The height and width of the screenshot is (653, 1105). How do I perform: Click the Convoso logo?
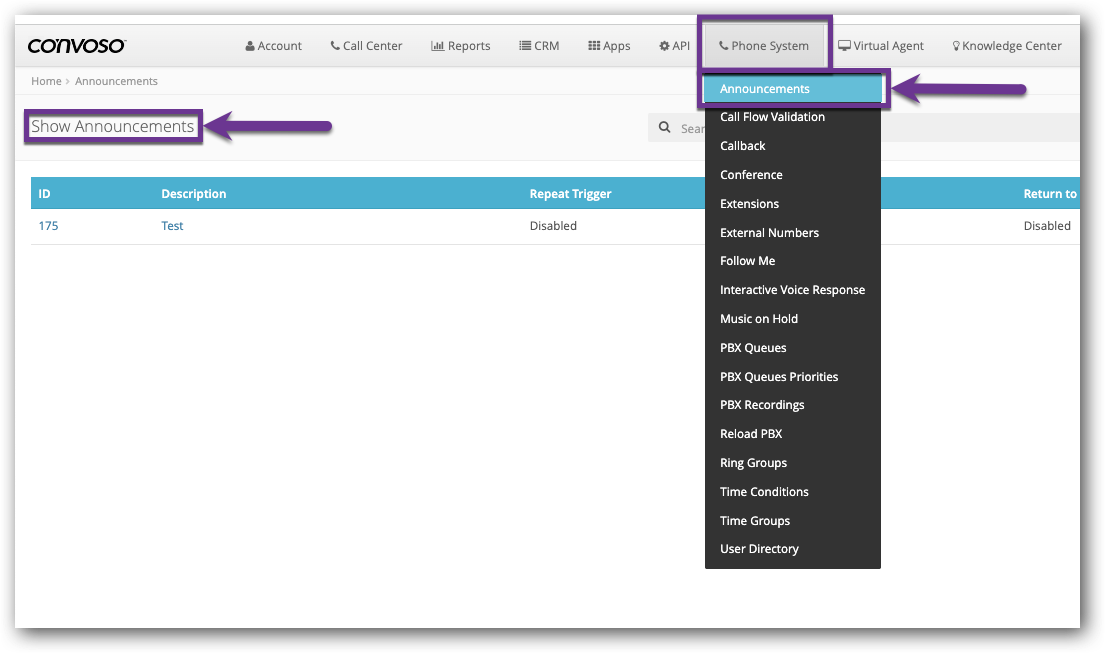(76, 46)
